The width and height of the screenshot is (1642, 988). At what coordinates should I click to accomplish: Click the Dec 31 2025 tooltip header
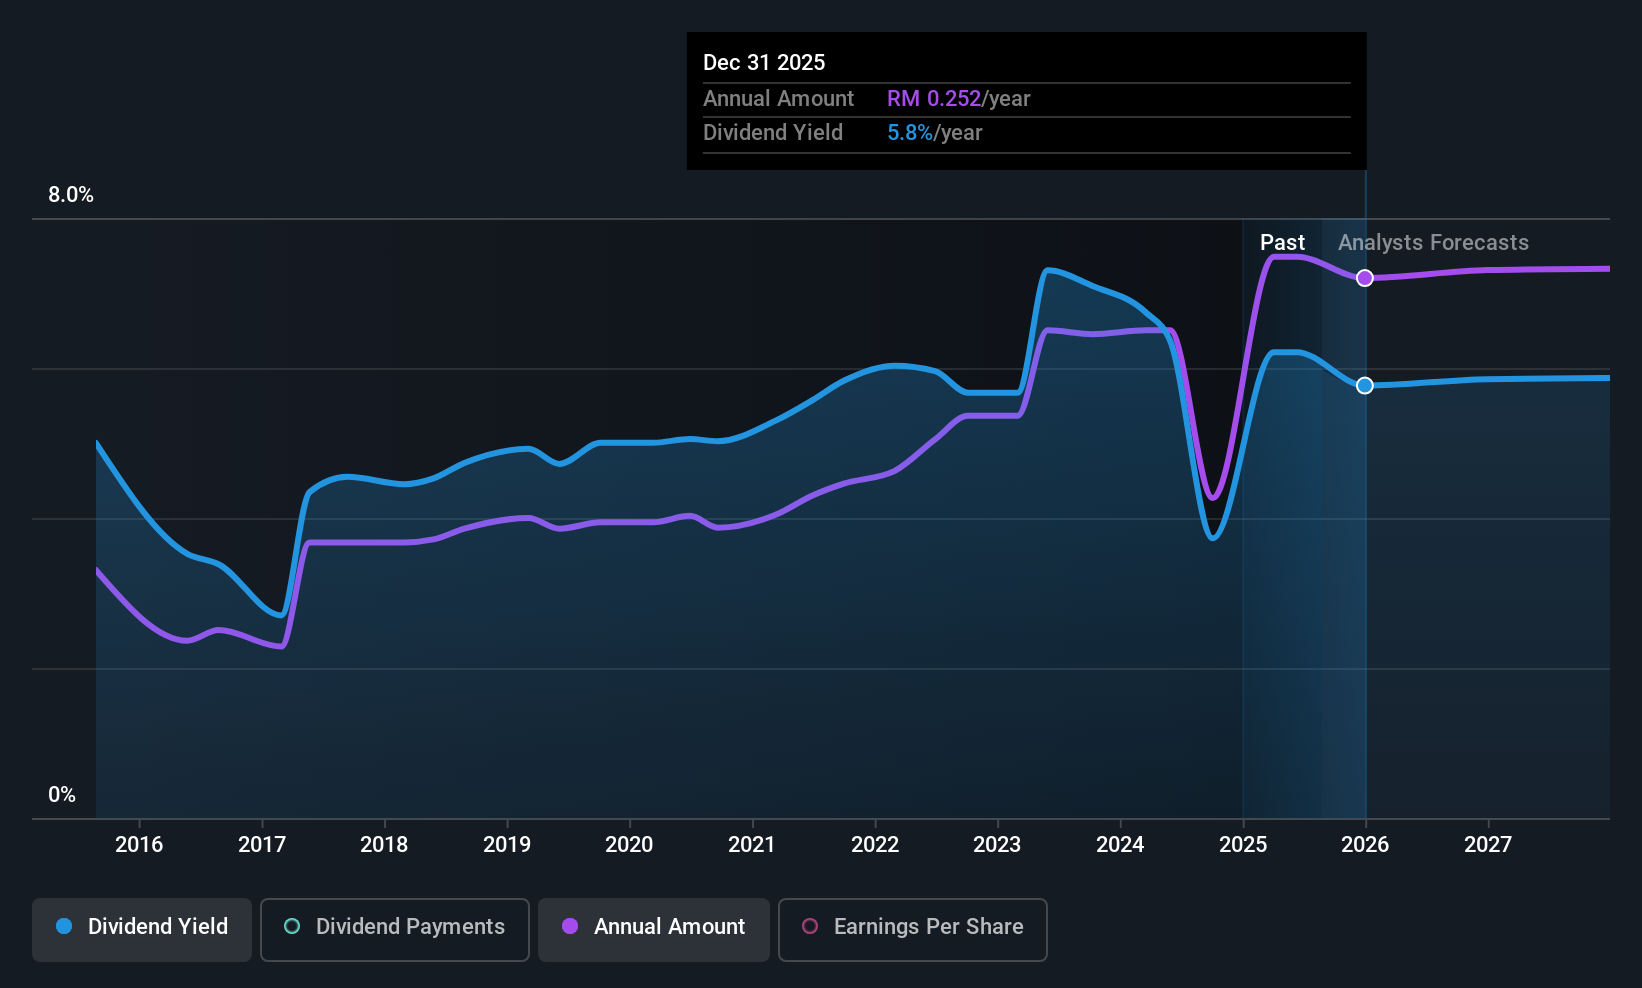click(764, 62)
